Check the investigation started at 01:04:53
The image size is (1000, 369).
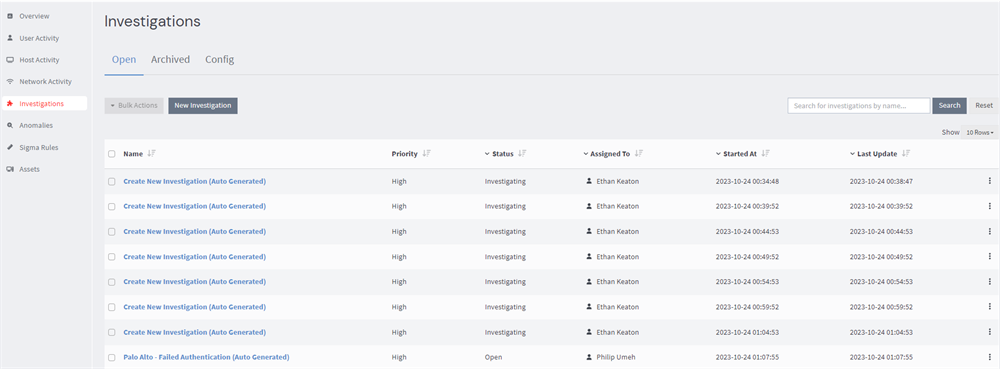112,332
